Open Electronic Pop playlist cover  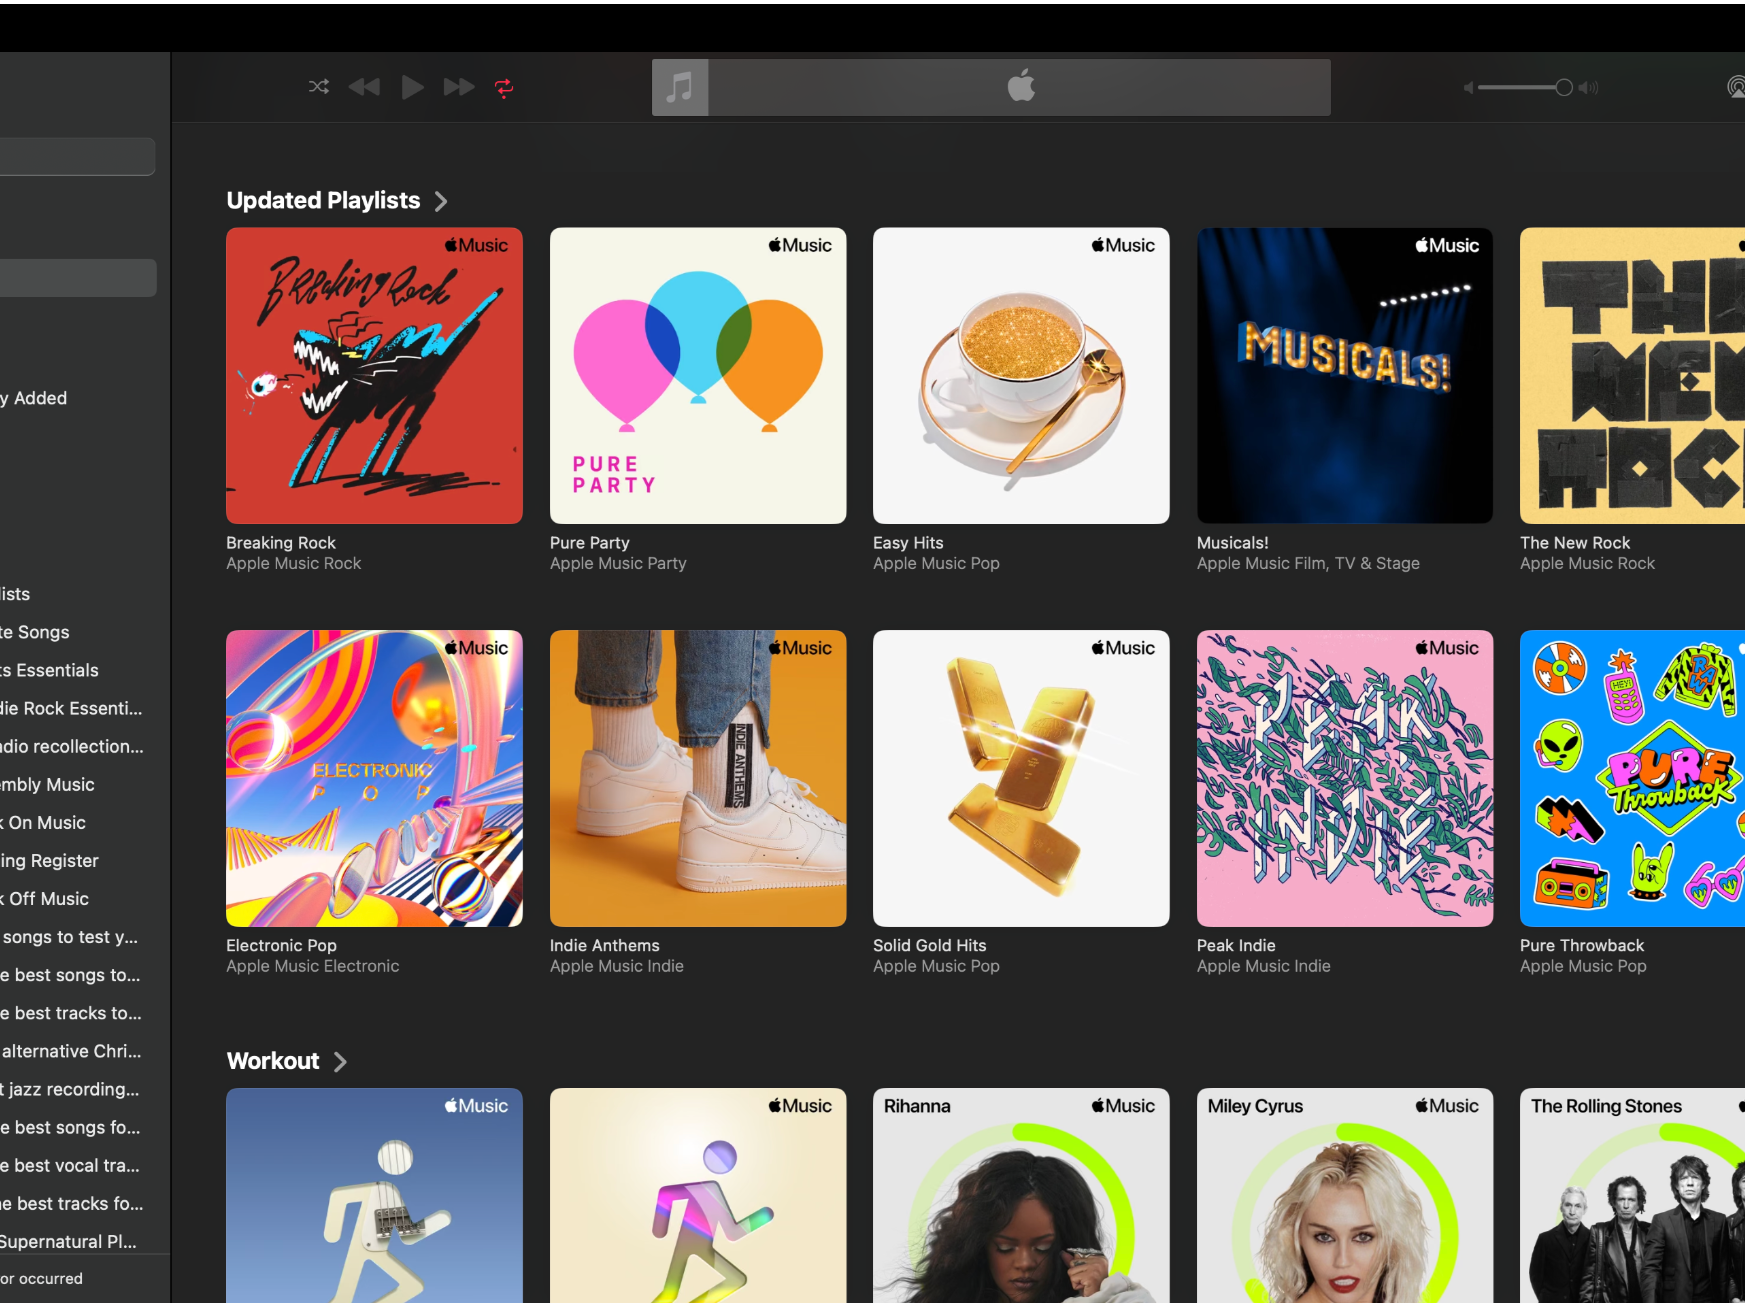click(374, 778)
